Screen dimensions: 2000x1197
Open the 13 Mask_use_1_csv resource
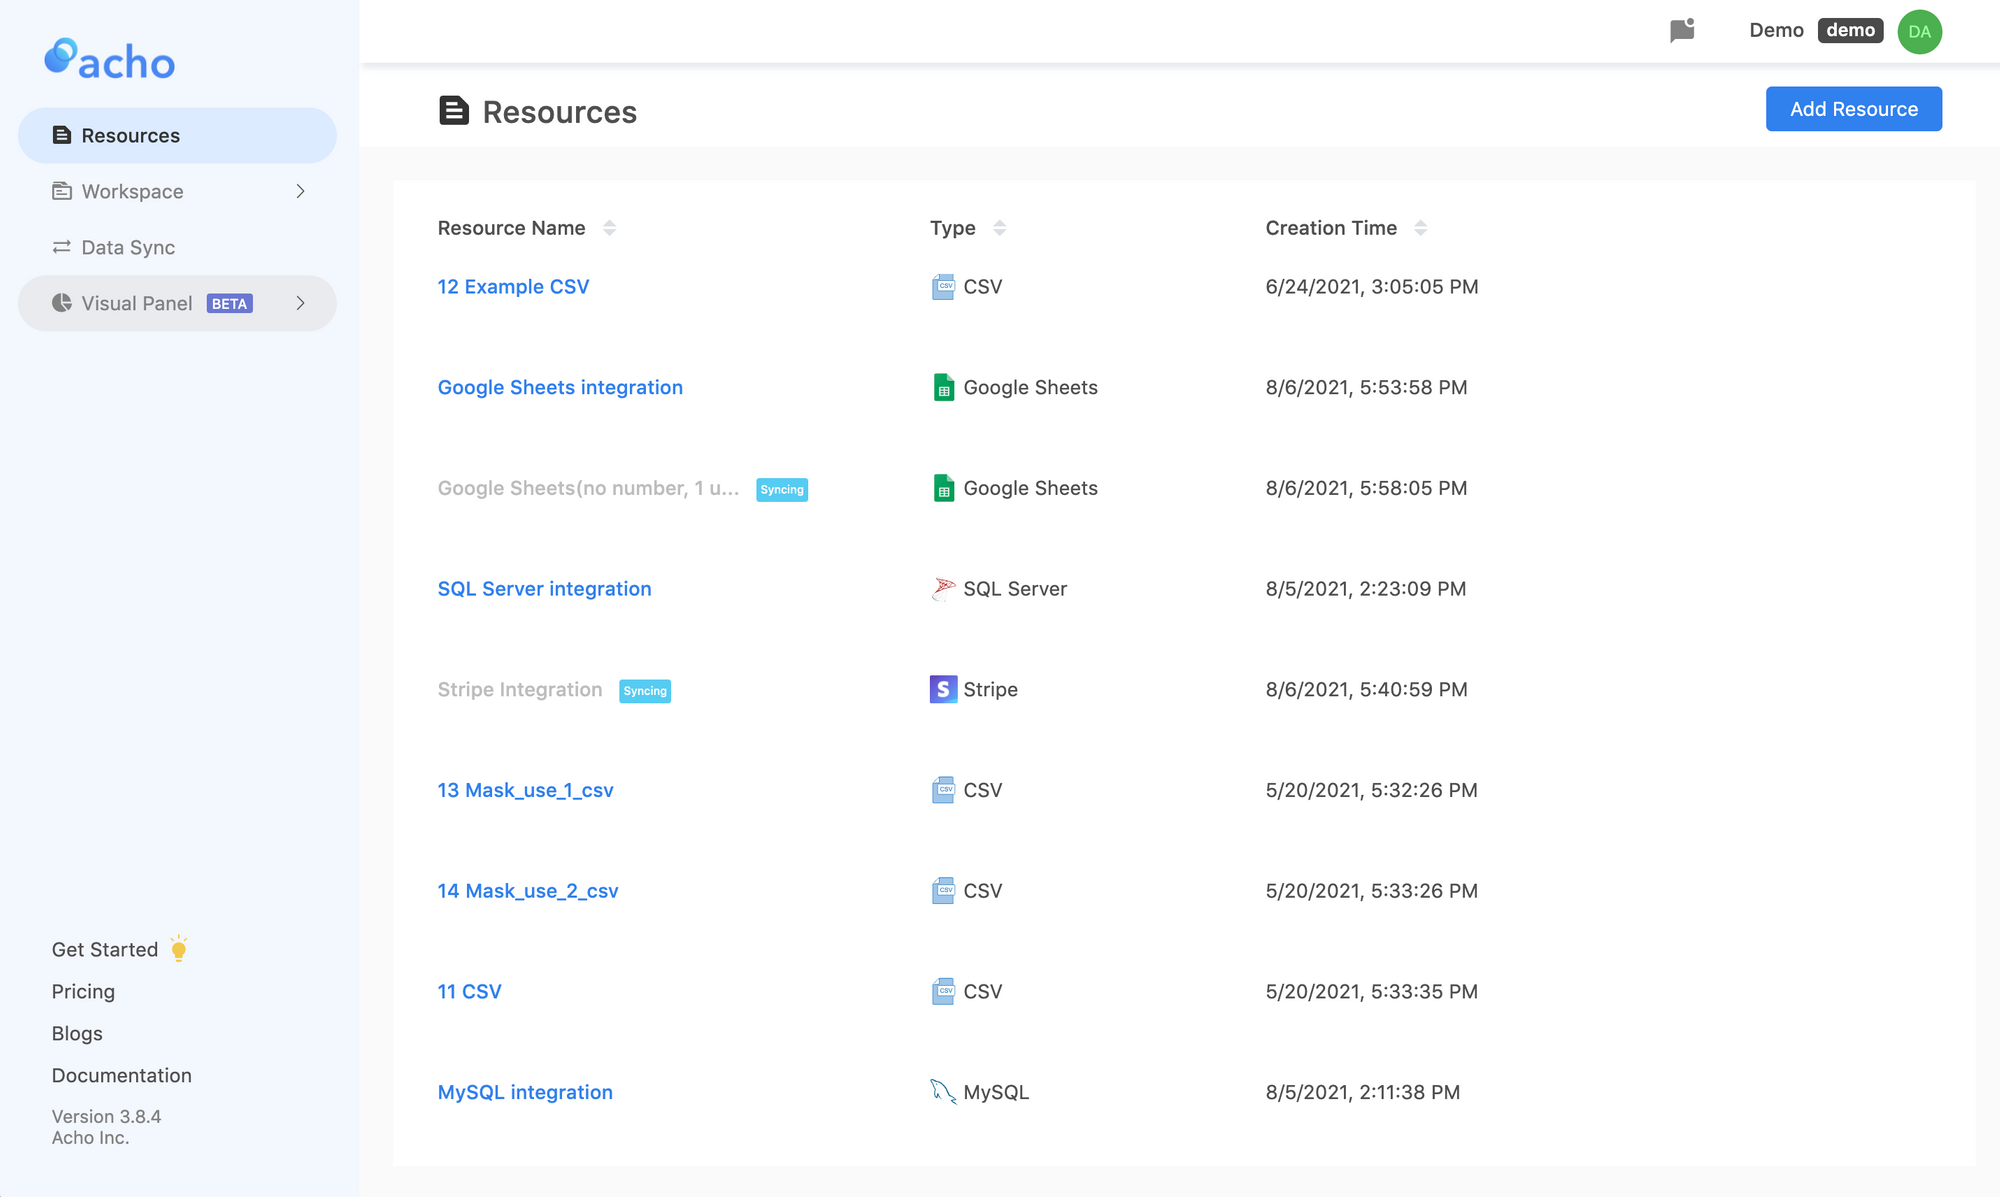pos(525,790)
